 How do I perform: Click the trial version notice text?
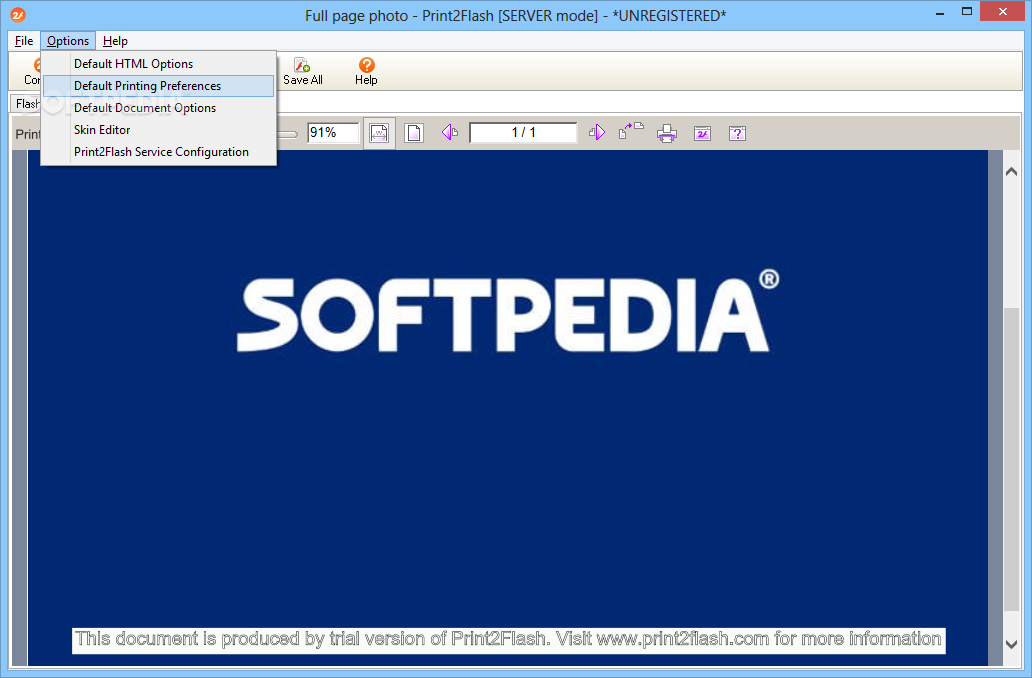click(x=508, y=639)
